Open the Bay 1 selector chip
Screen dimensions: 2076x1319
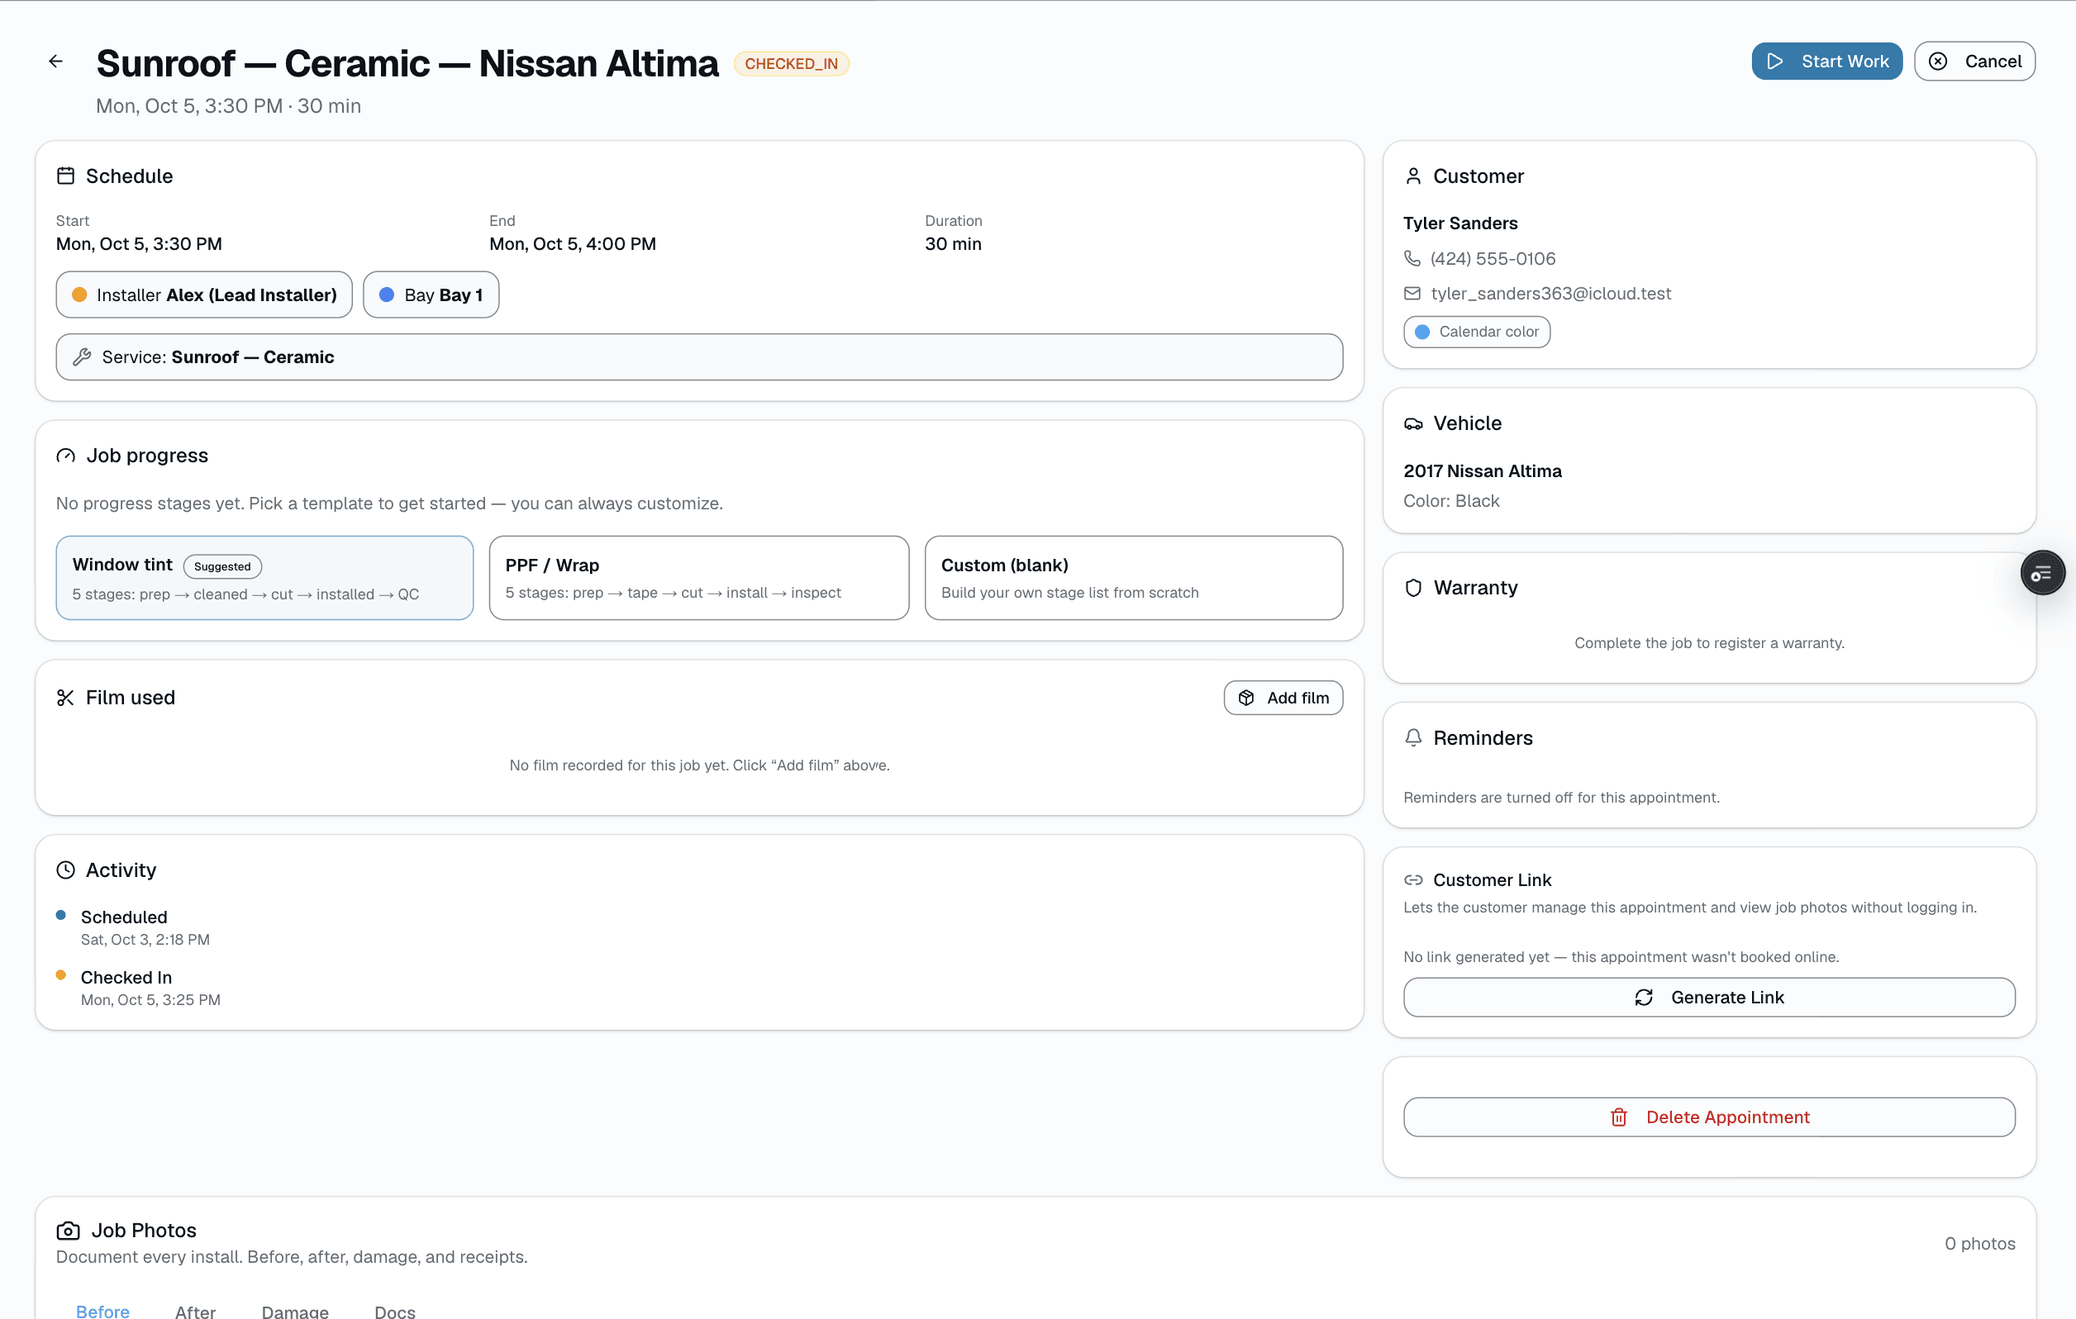tap(431, 295)
